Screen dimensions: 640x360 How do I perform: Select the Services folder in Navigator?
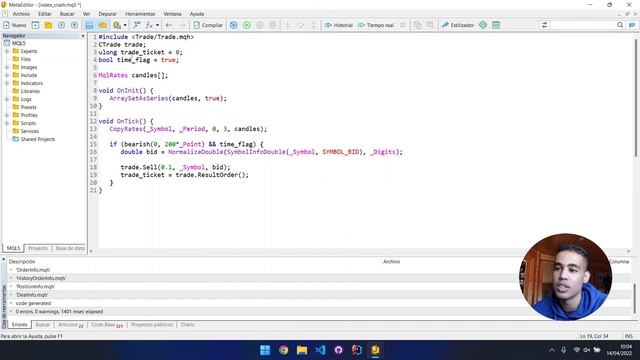point(29,131)
